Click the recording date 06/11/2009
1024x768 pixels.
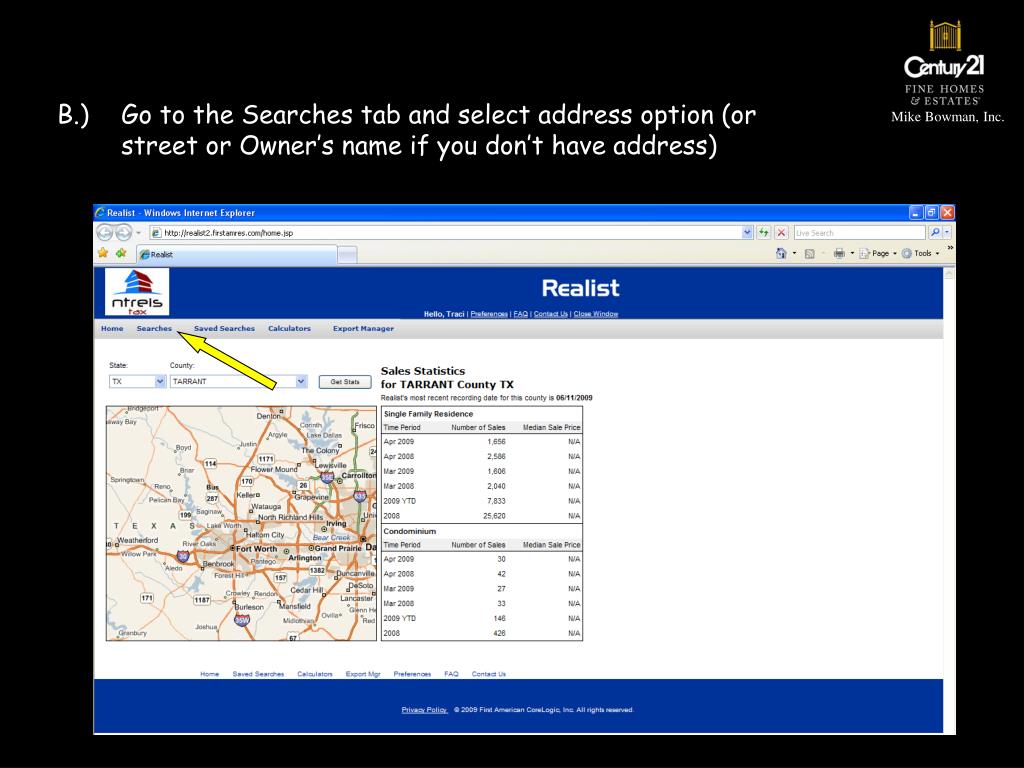point(575,398)
